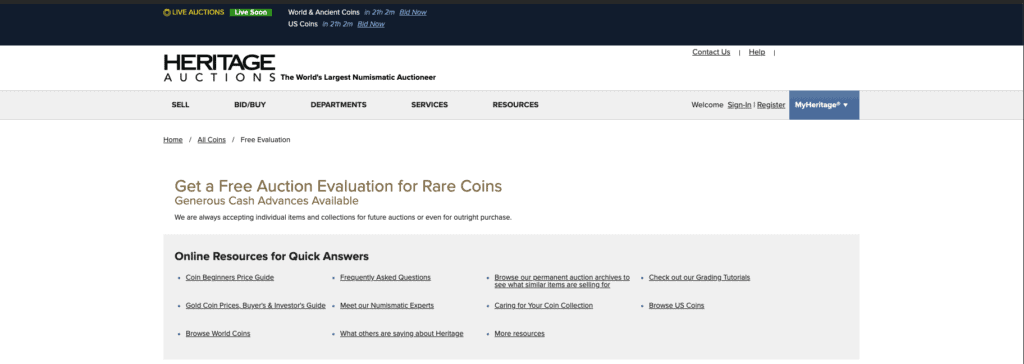Click the Help link in header

pyautogui.click(x=757, y=52)
